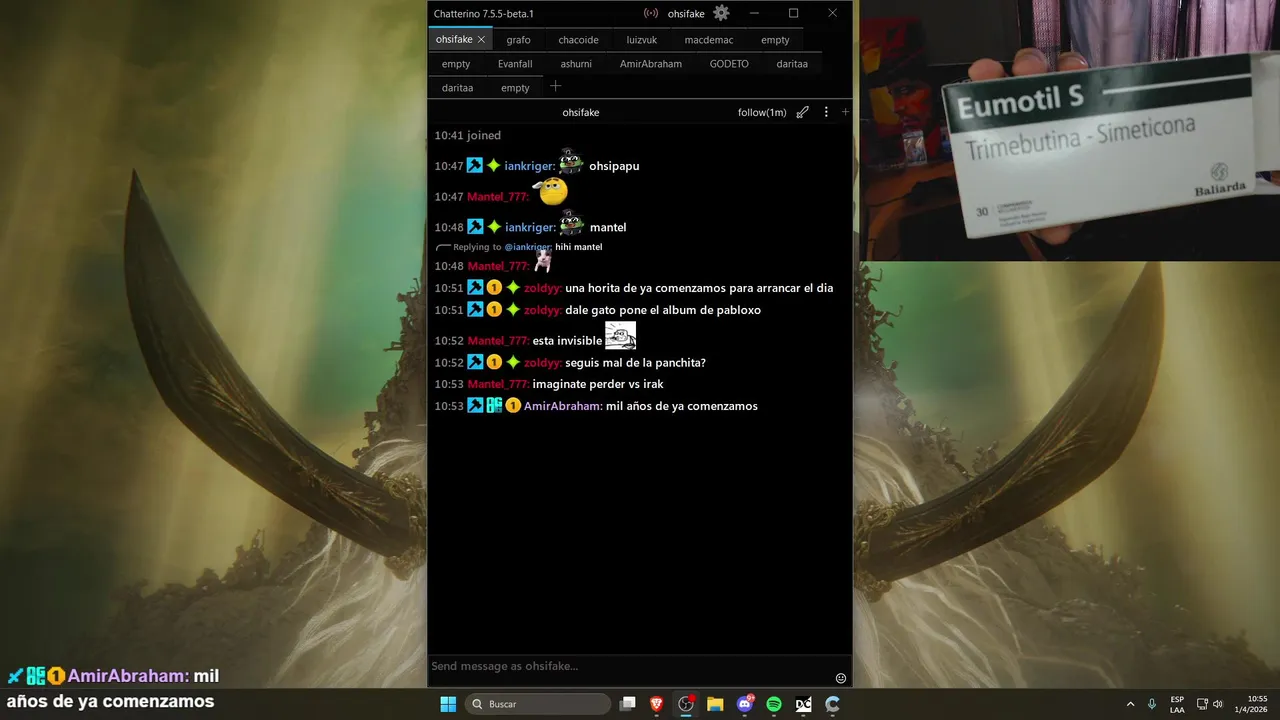Open the volume tray icon

(x=1218, y=704)
